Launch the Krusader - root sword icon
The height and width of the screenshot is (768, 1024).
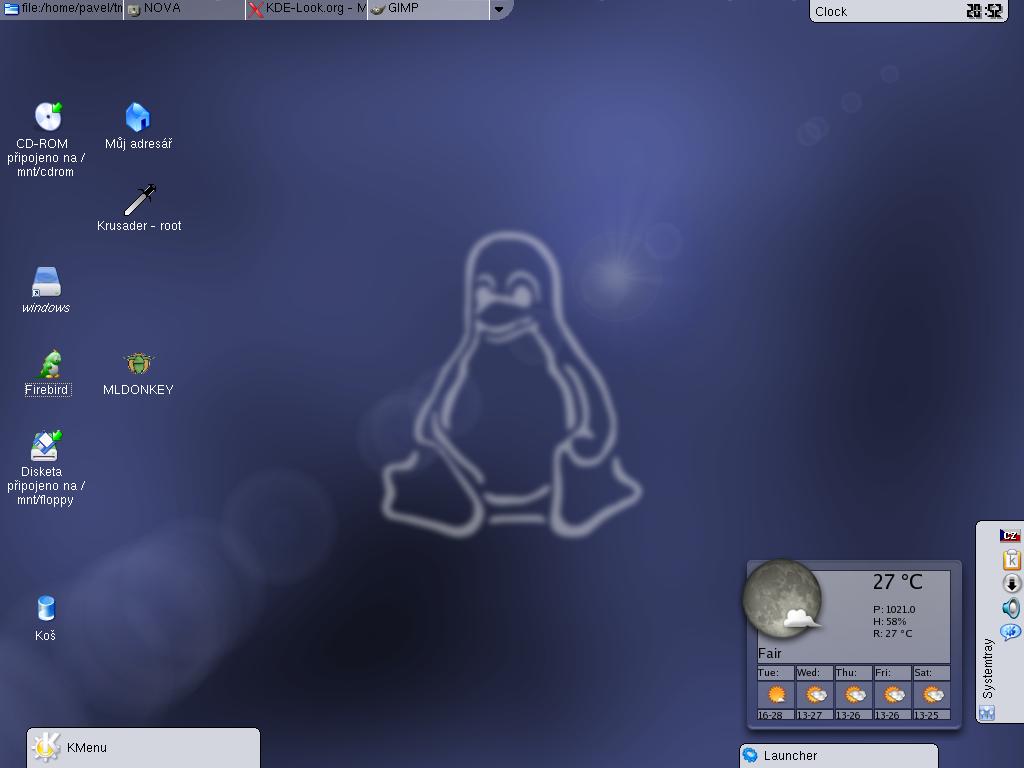coord(140,199)
